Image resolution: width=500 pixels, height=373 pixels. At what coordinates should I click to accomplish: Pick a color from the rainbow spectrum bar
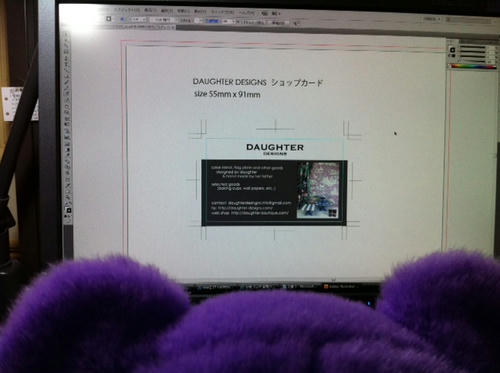[473, 67]
